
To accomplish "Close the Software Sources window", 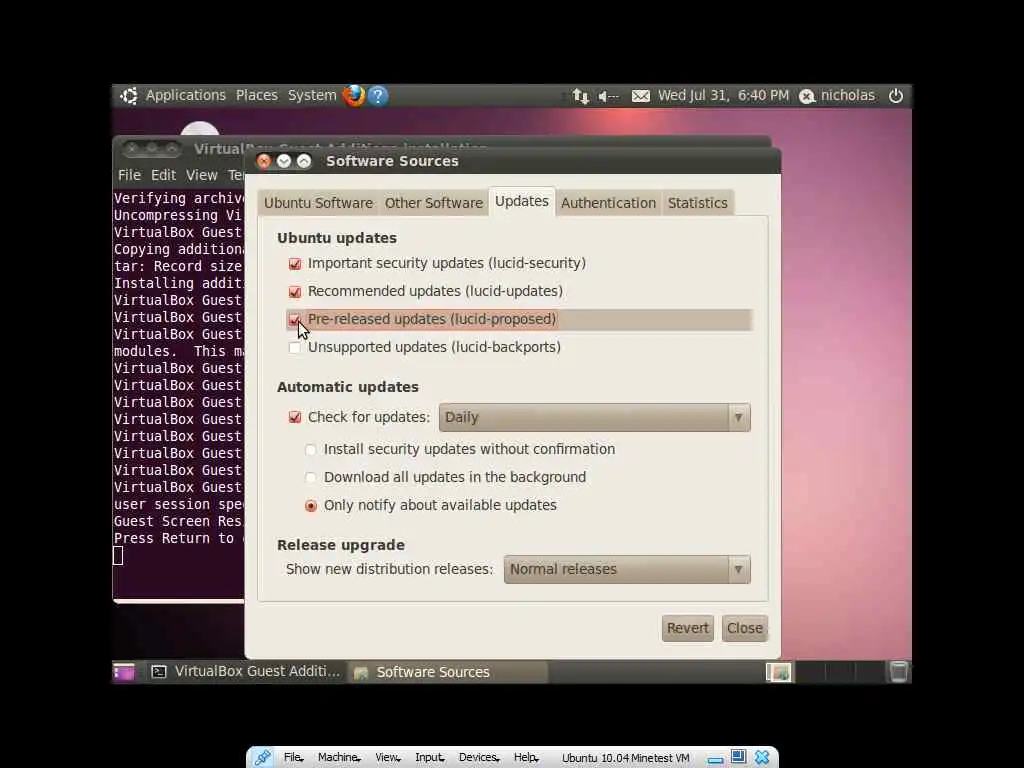I will [x=264, y=161].
